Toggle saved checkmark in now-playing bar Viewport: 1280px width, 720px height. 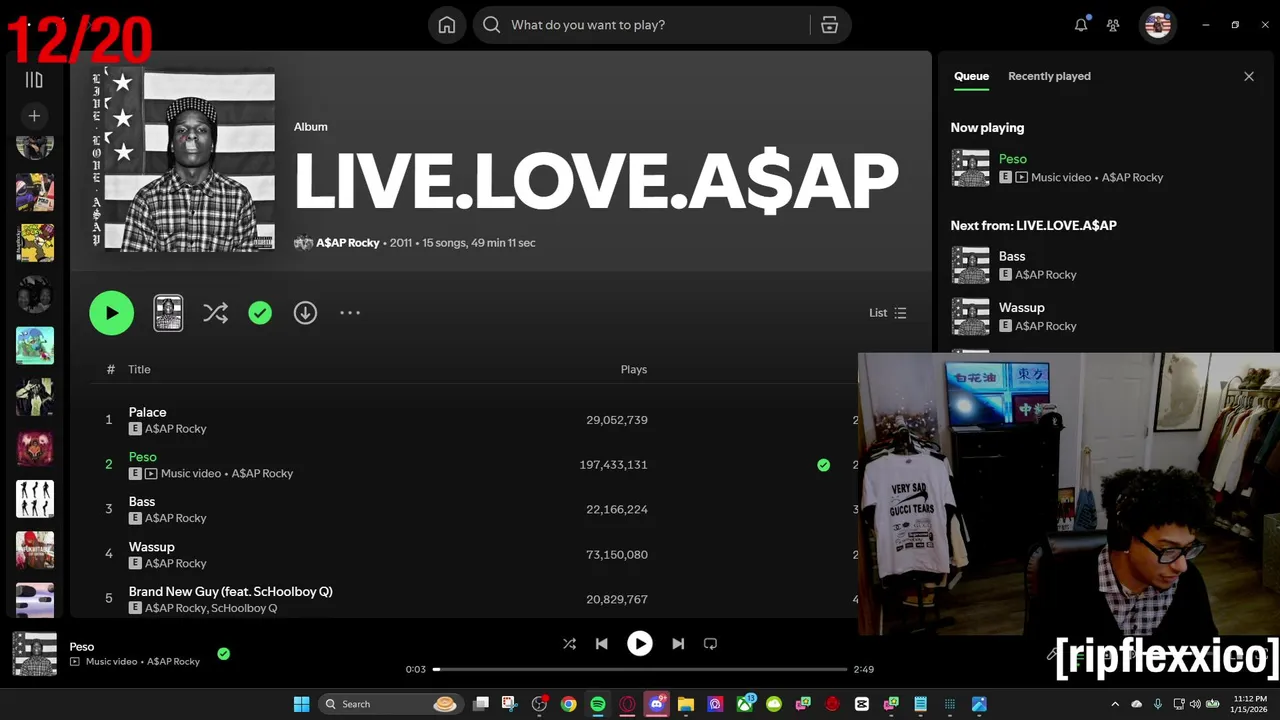(224, 654)
